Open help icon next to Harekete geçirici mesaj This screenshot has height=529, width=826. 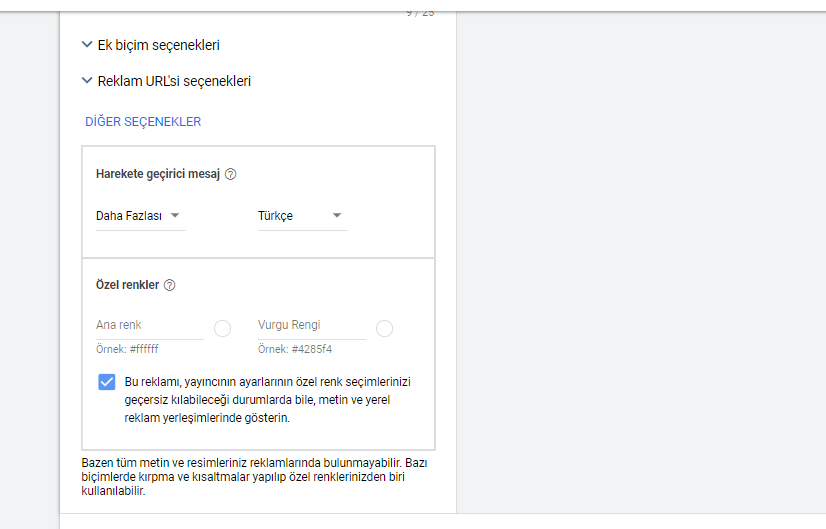tap(231, 174)
